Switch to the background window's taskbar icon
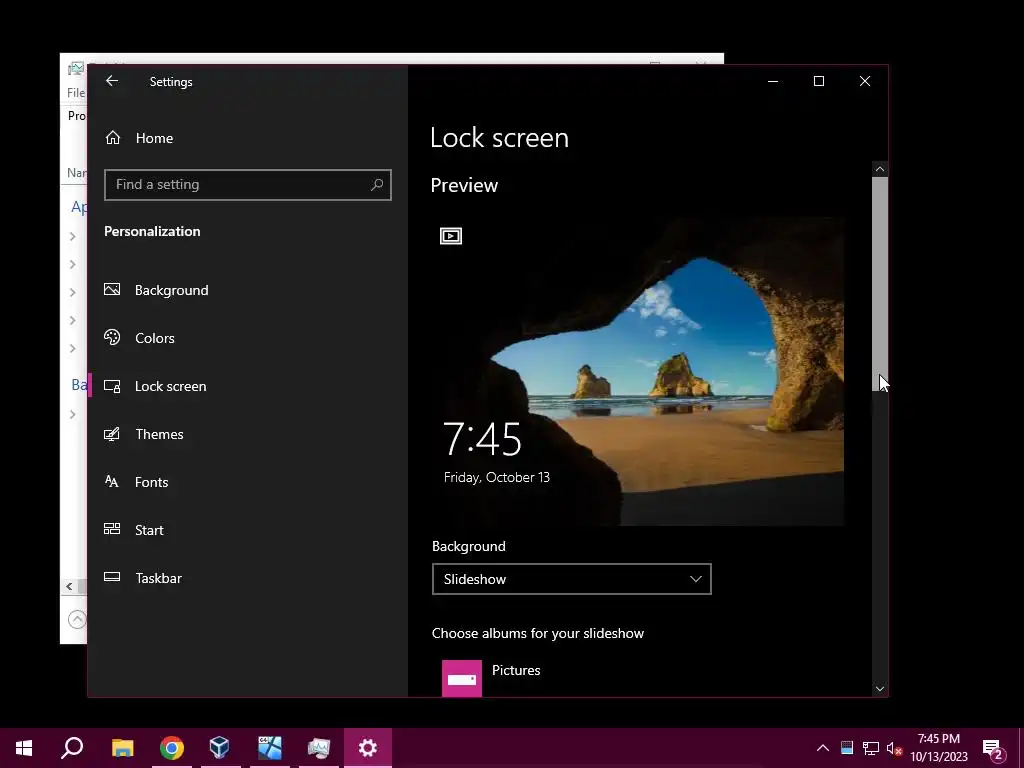 point(319,748)
